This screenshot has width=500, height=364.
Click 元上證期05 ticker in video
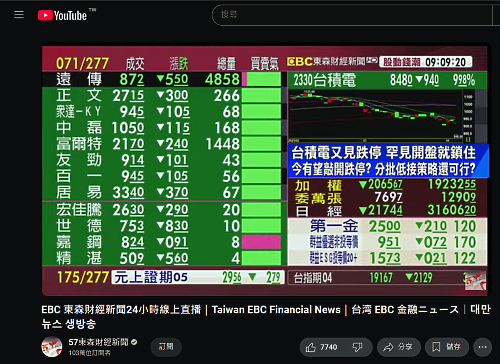point(197,277)
